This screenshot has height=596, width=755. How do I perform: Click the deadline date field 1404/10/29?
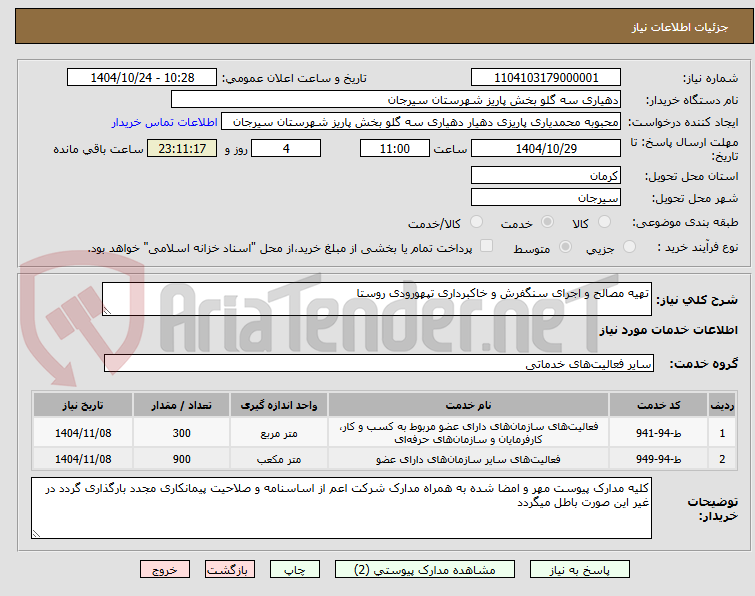pyautogui.click(x=546, y=148)
